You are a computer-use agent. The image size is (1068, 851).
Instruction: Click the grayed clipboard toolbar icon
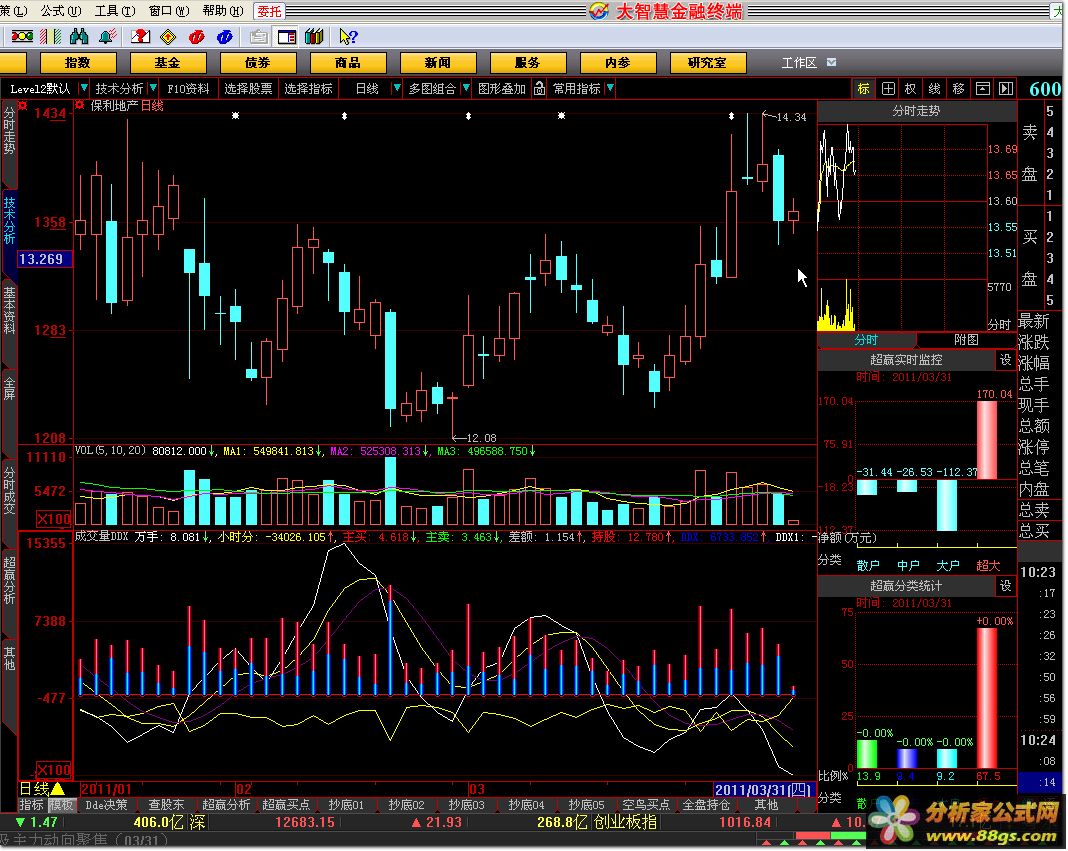[258, 37]
